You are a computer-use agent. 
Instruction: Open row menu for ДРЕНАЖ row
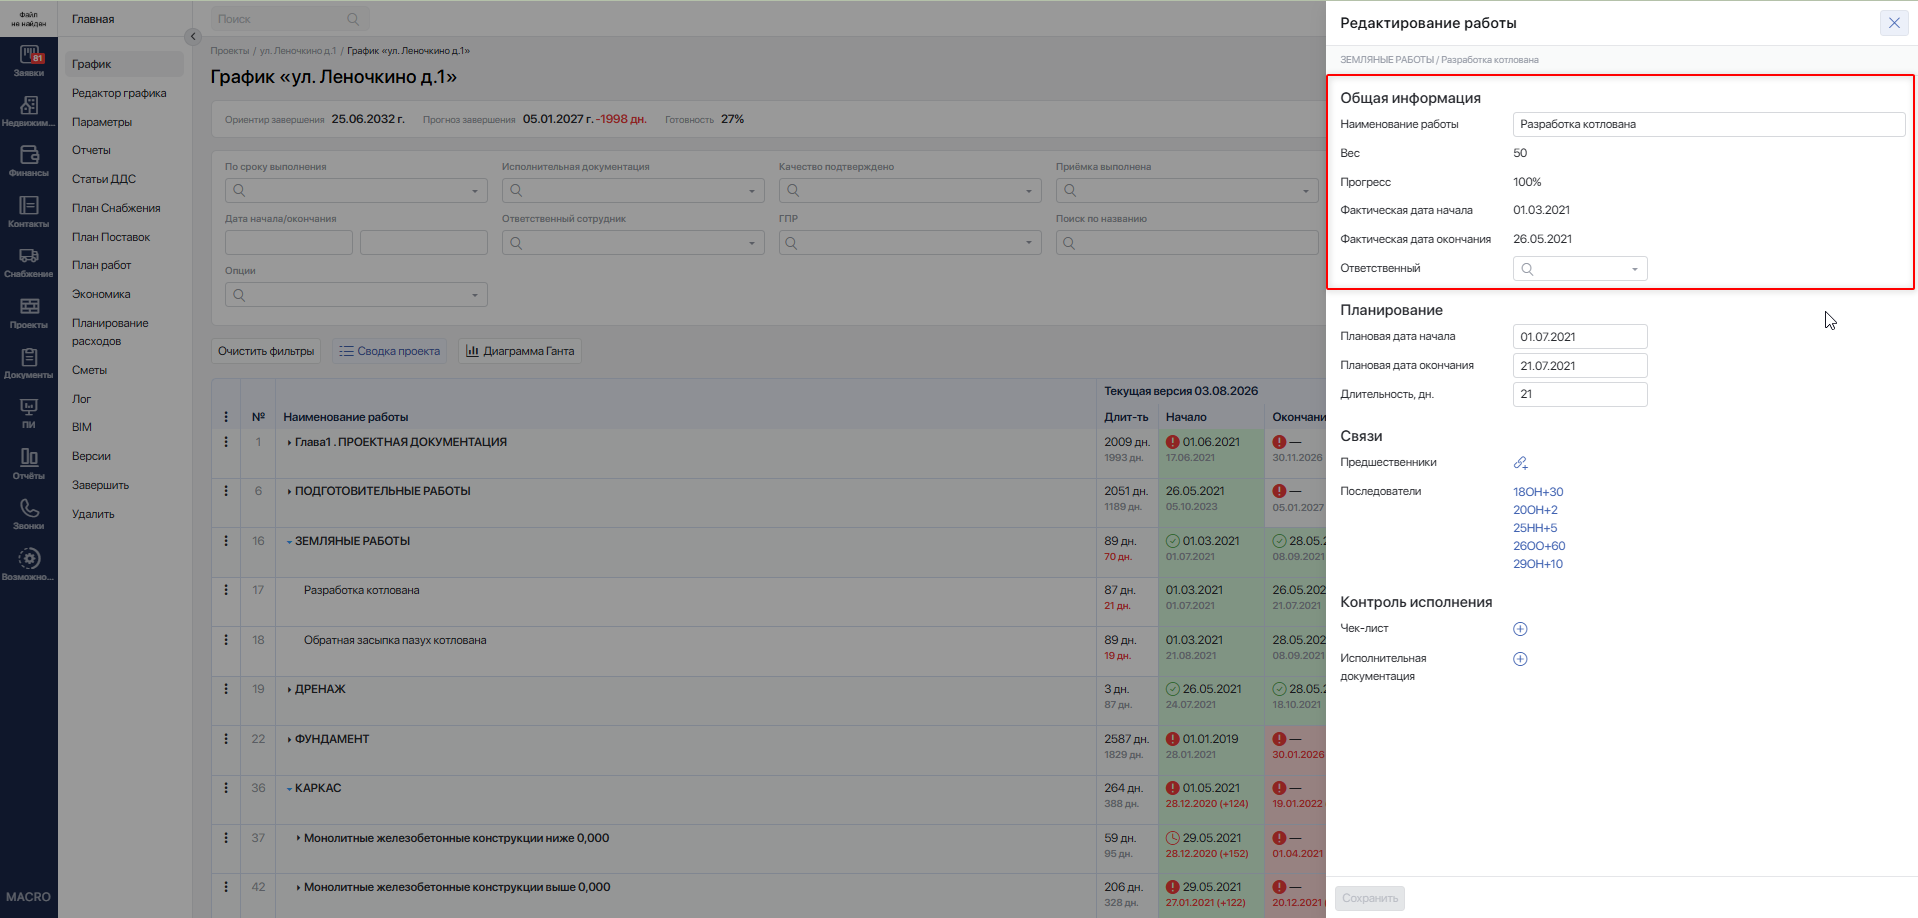click(226, 689)
